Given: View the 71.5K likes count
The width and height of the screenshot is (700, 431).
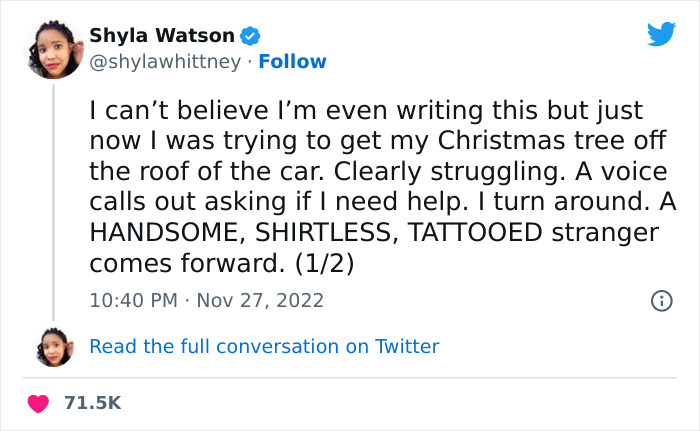Looking at the screenshot, I should coord(92,403).
